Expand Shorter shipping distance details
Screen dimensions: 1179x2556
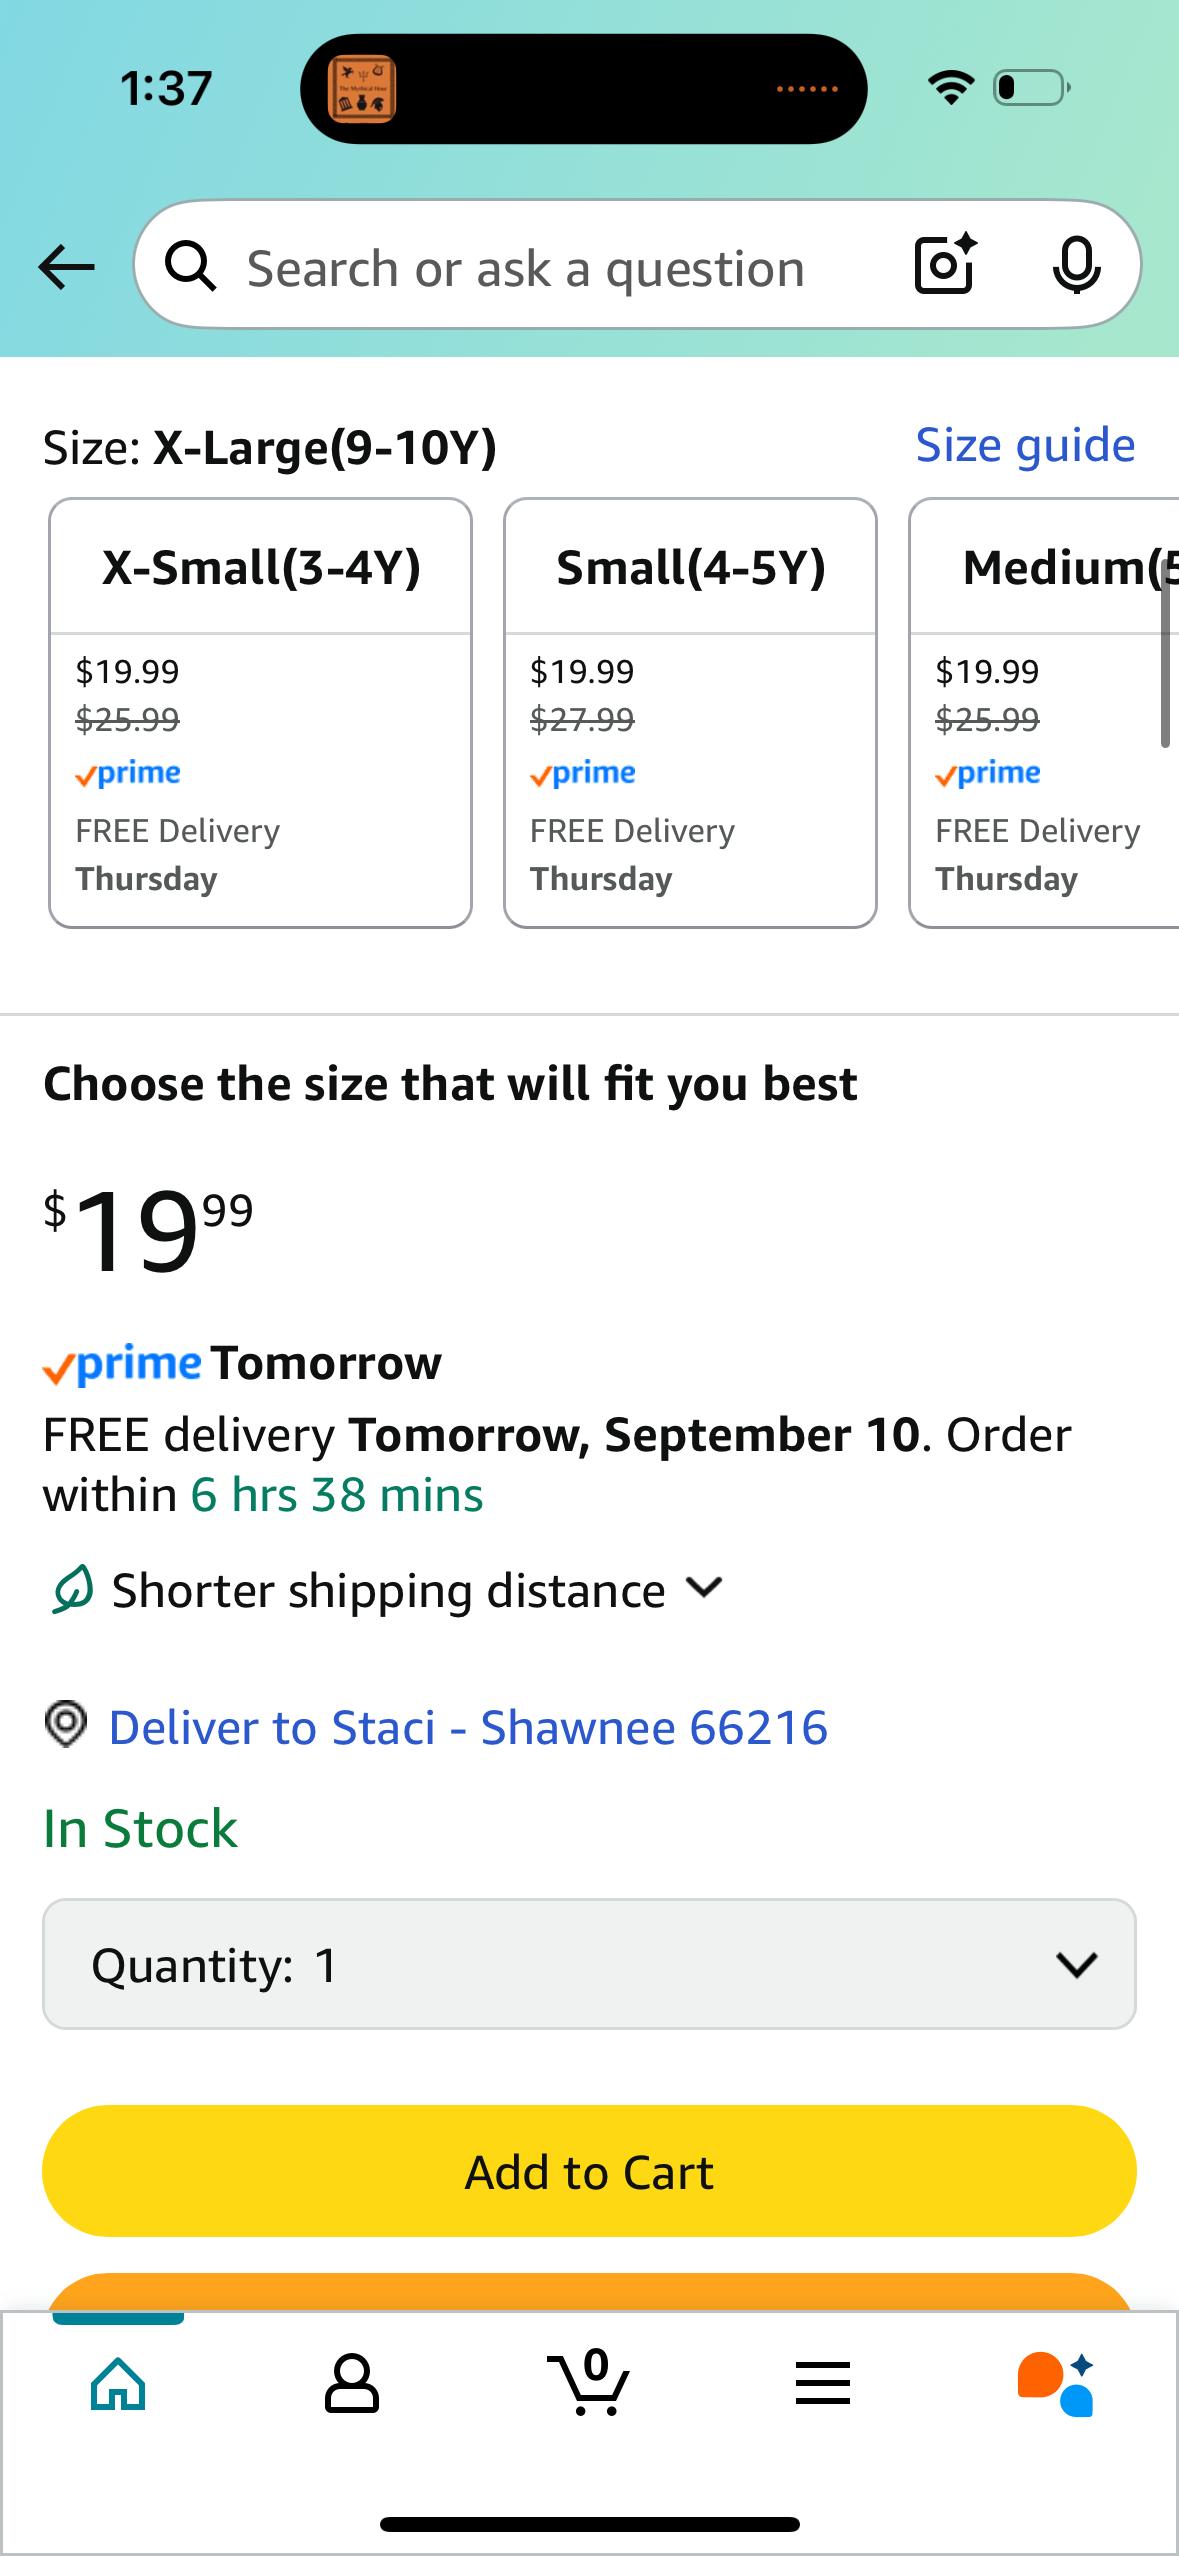click(387, 1590)
